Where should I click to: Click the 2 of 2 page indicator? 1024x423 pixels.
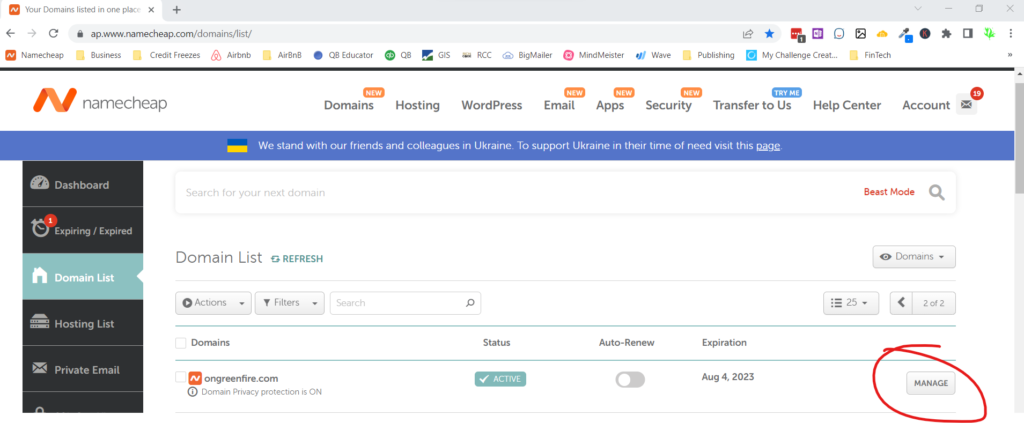[933, 303]
